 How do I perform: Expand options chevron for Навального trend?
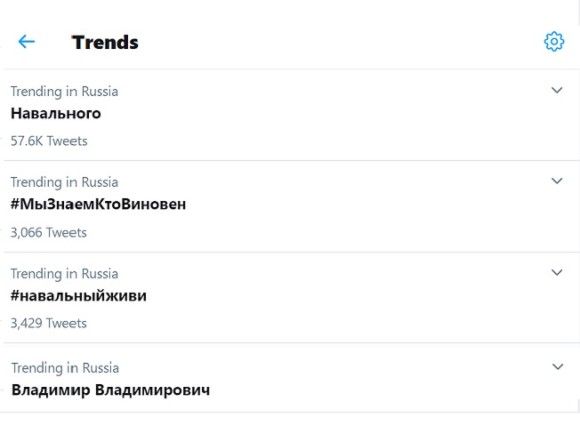click(557, 90)
